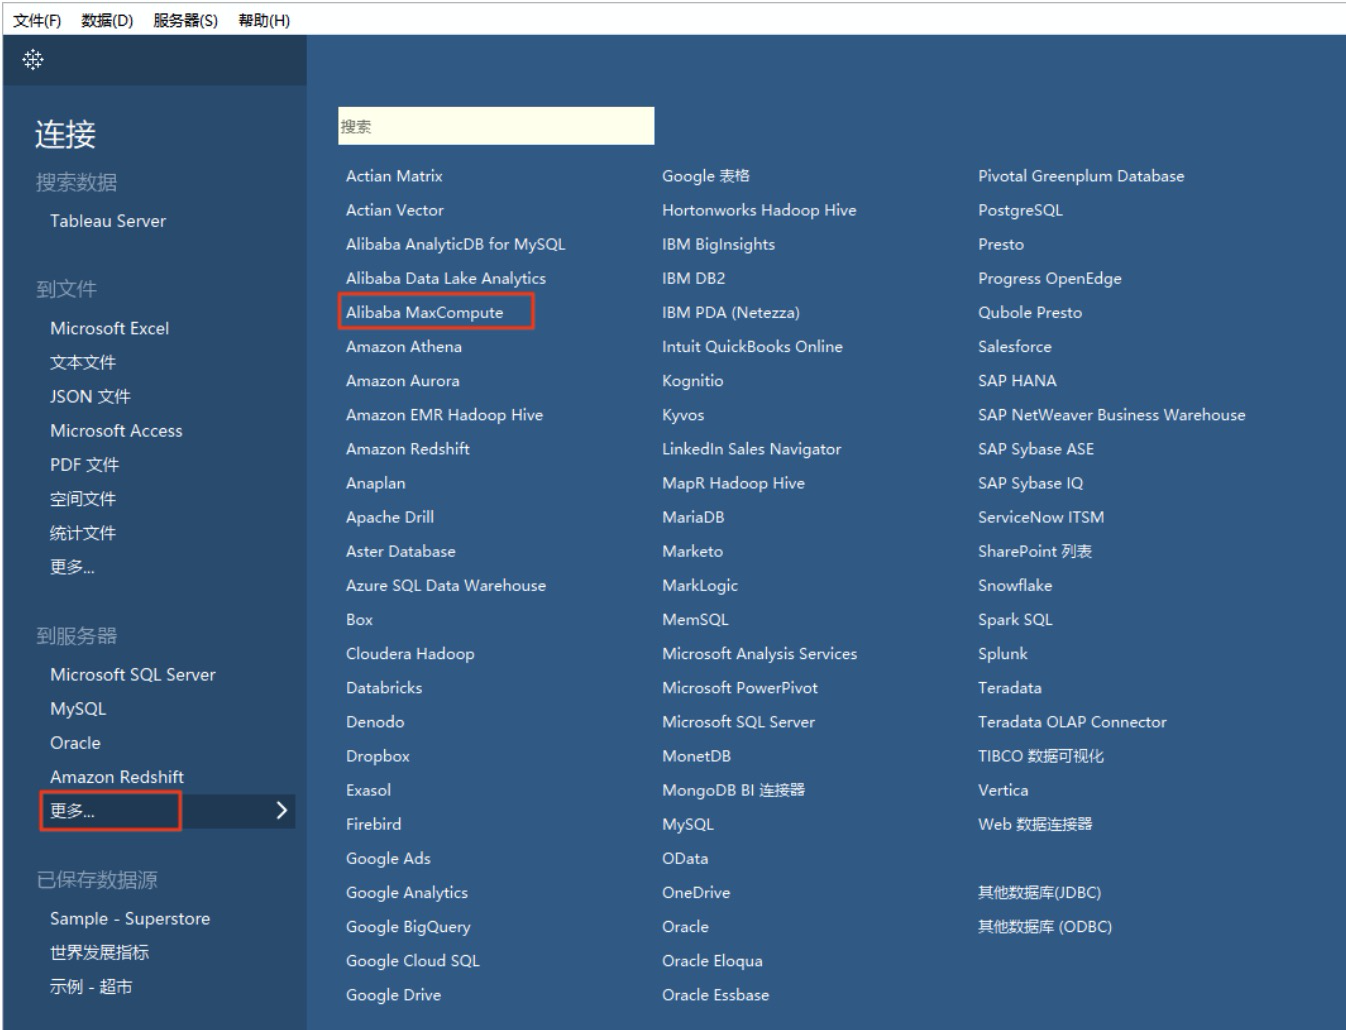This screenshot has height=1030, width=1346.
Task: Open Microsoft Access connection
Action: pos(116,430)
